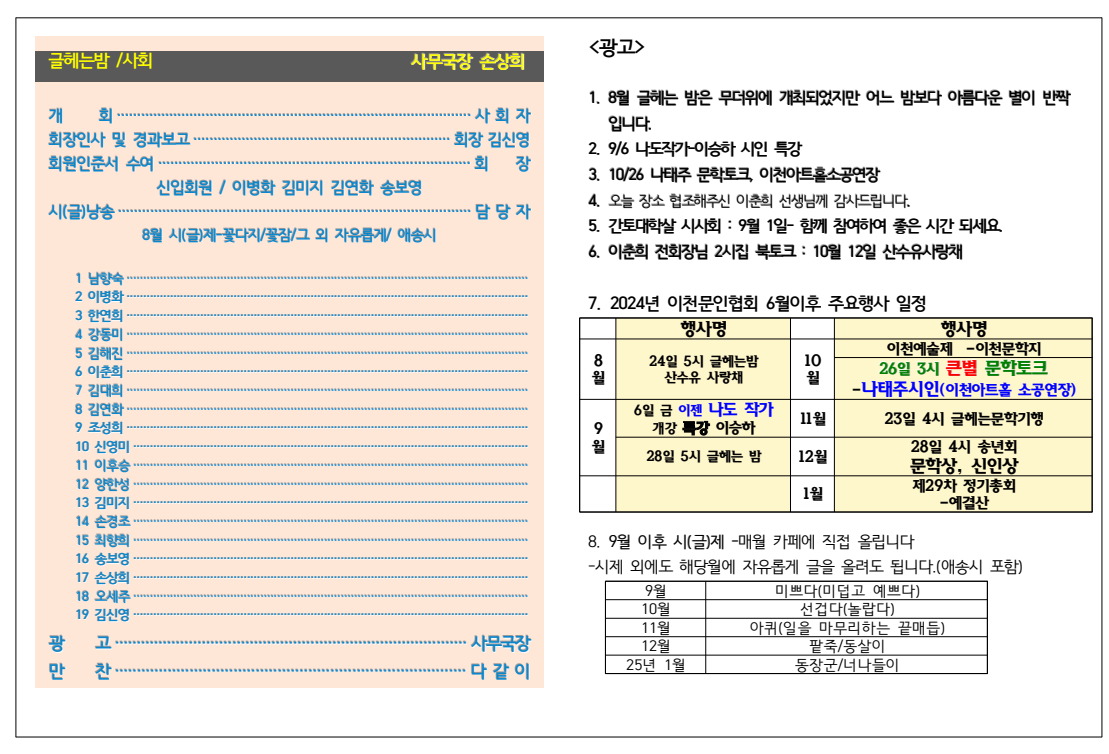
Task: Select notice 4 thanking 이춘희 선생님
Action: pyautogui.click(x=749, y=200)
